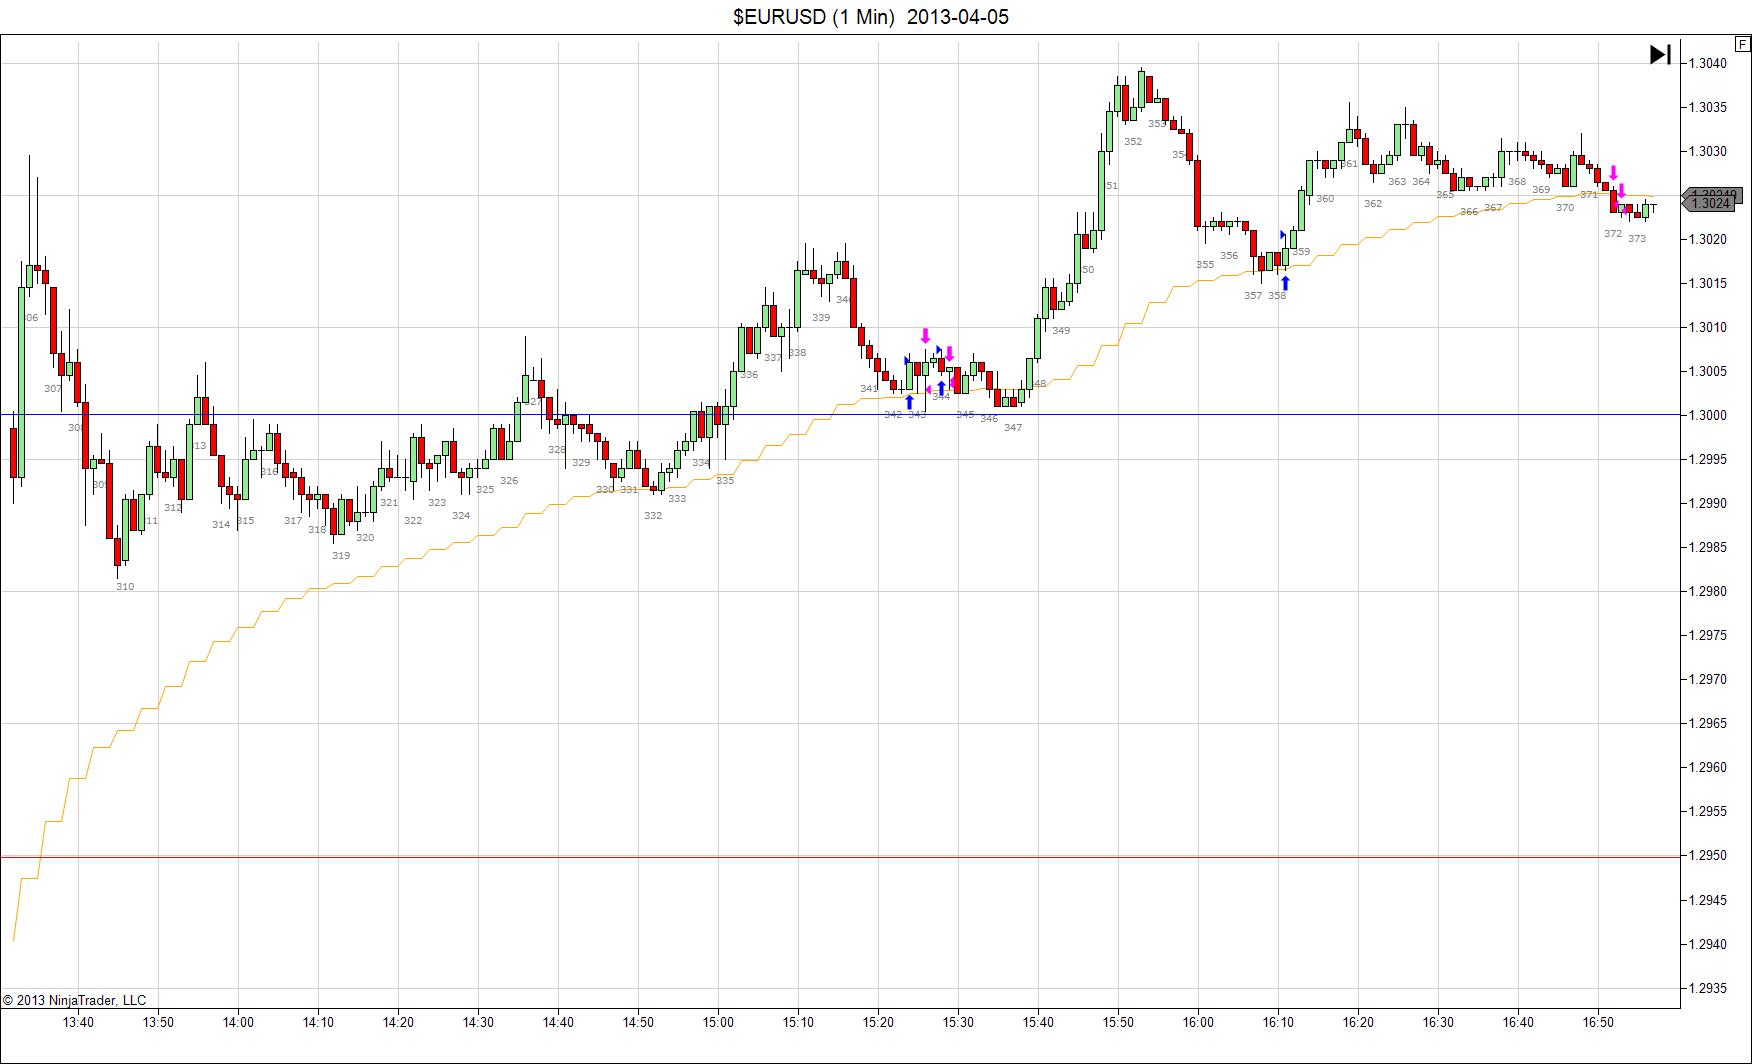This screenshot has width=1752, height=1064.
Task: Click the 1.3030 price axis label
Action: [x=1707, y=151]
